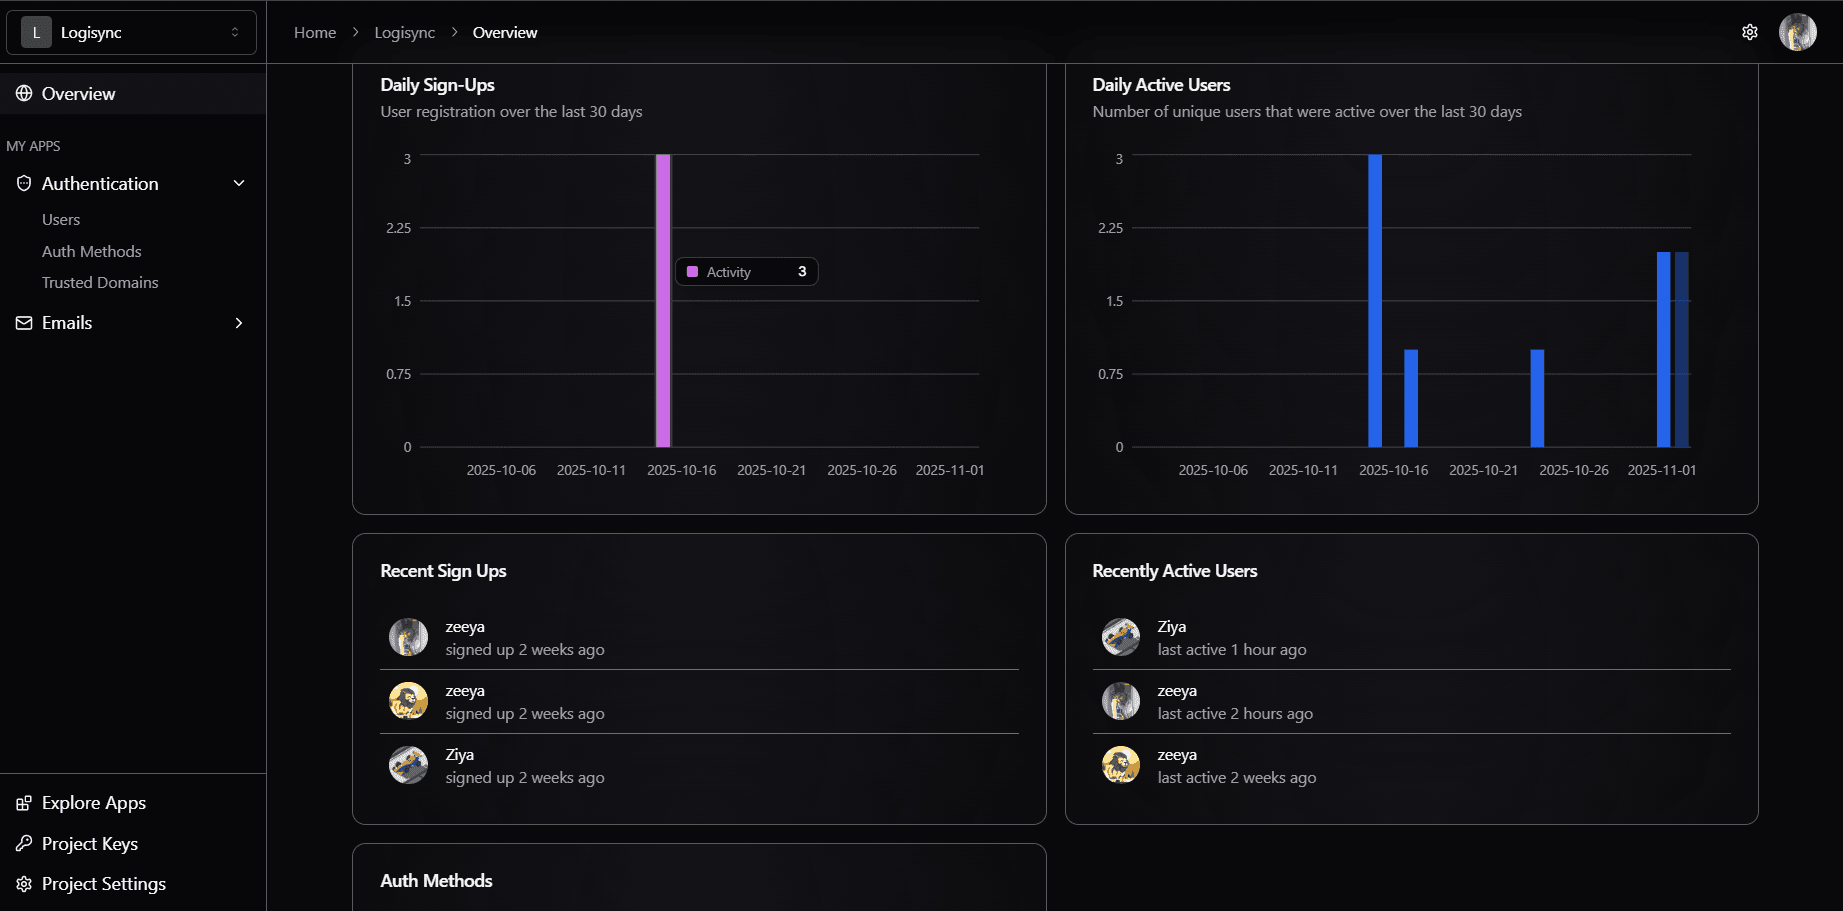Click the Logisync breadcrumb link

pyautogui.click(x=404, y=33)
